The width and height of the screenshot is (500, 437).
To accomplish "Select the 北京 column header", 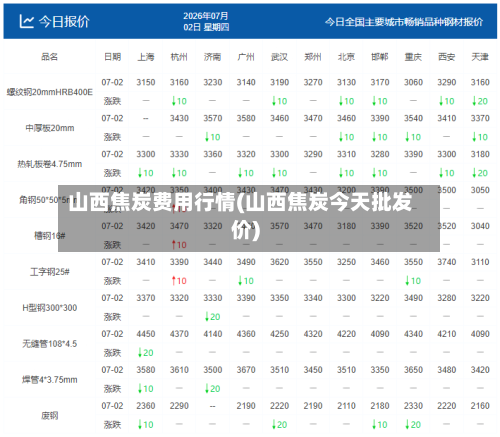I will point(346,57).
